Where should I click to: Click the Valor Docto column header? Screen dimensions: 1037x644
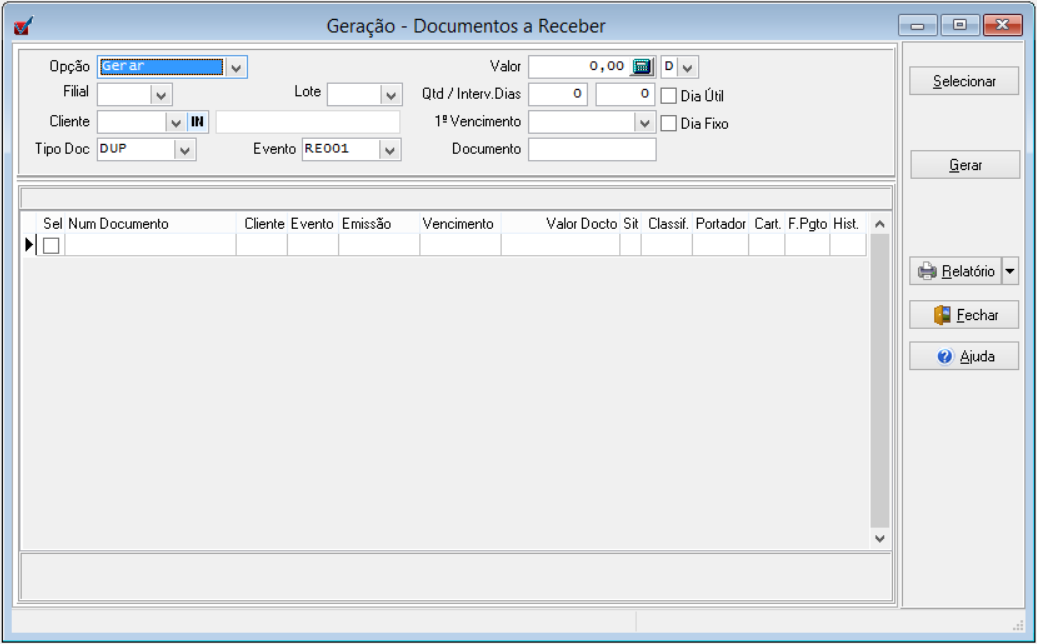click(x=580, y=224)
